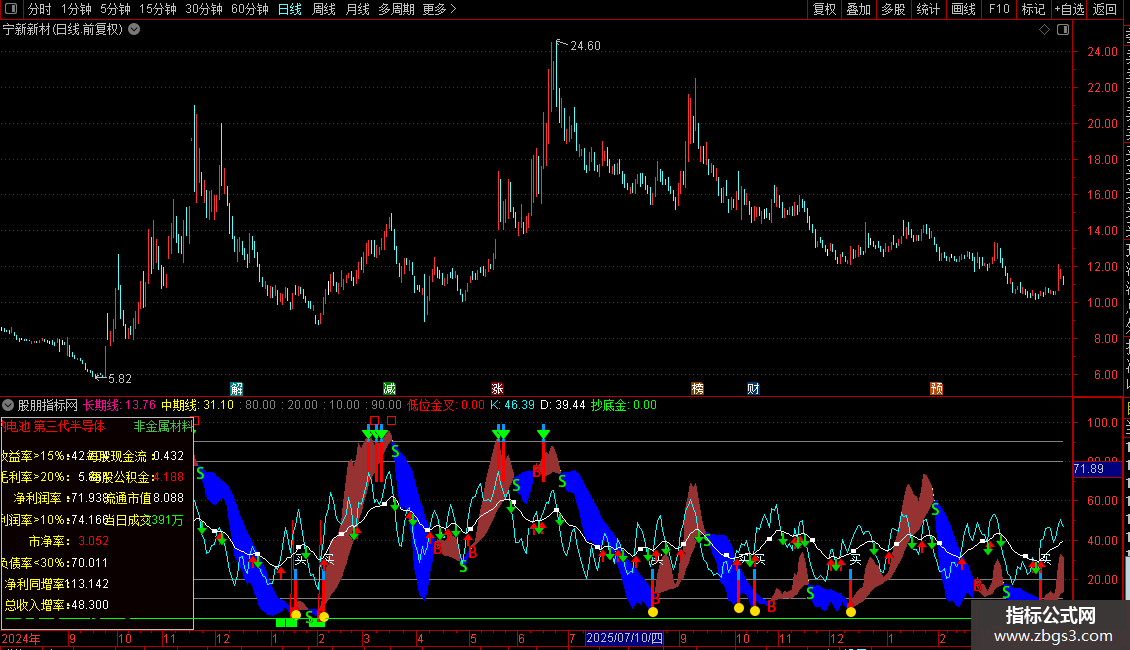1130x650 pixels.
Task: Click the 叠加 overlay button
Action: coord(858,9)
